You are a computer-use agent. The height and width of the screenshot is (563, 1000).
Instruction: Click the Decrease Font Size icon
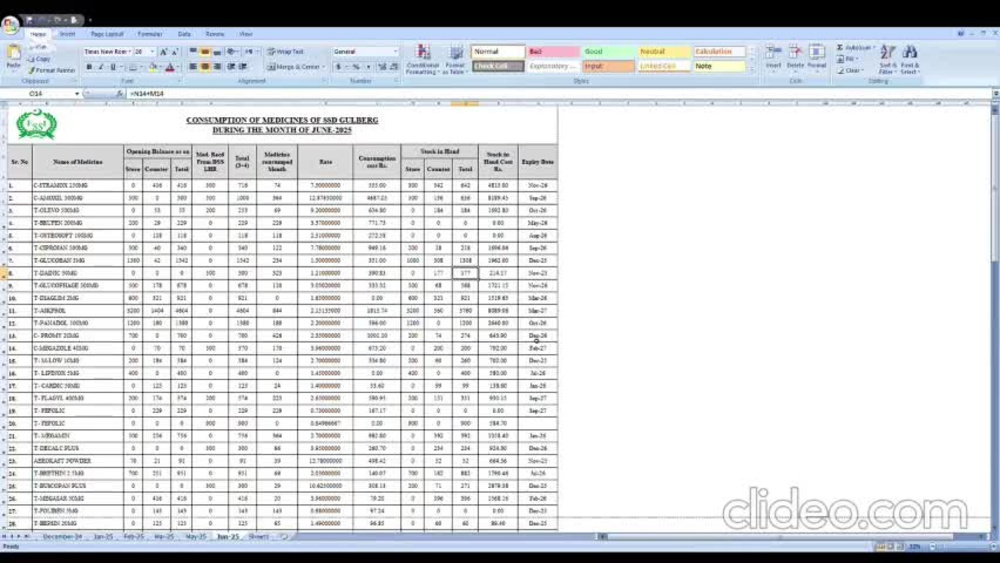click(x=174, y=52)
